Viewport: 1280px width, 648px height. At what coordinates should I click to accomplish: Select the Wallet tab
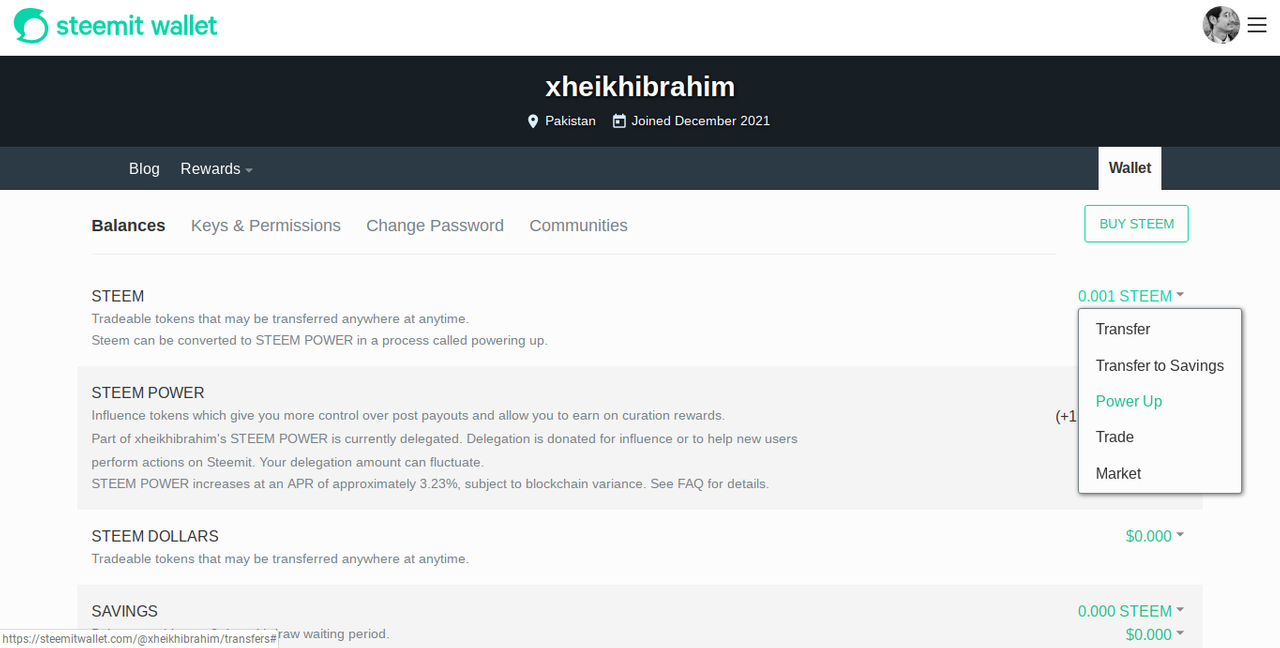(x=1130, y=168)
